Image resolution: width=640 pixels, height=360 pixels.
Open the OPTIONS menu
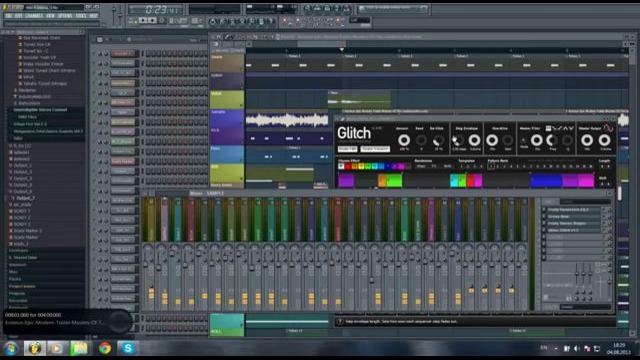click(x=65, y=16)
